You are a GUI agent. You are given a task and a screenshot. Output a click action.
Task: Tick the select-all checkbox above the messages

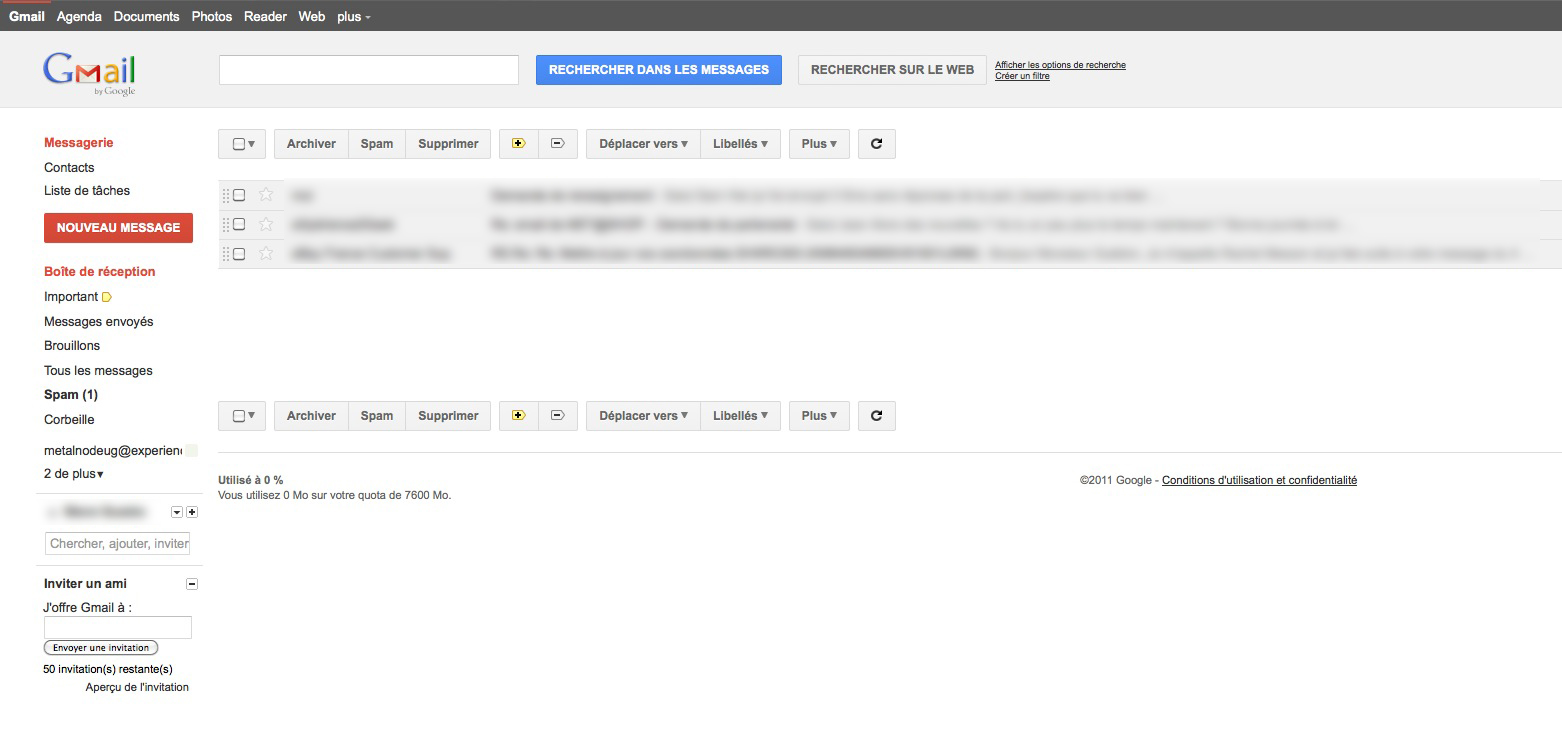click(x=238, y=144)
